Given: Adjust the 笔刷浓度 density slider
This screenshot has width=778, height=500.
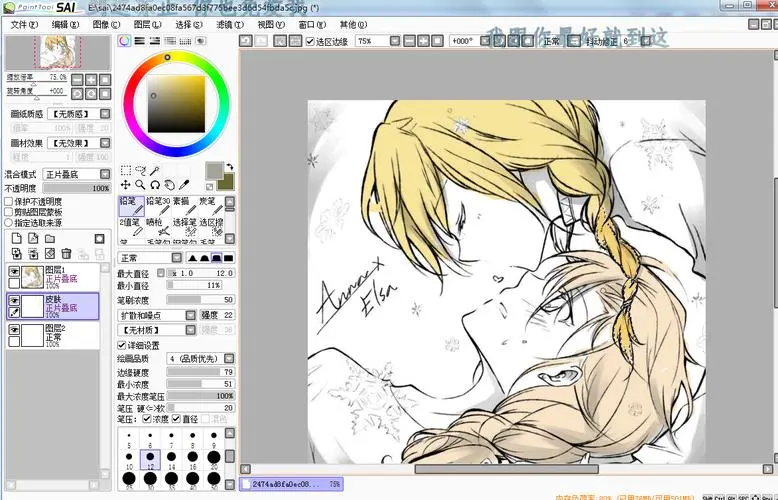Looking at the screenshot, I should coord(200,300).
